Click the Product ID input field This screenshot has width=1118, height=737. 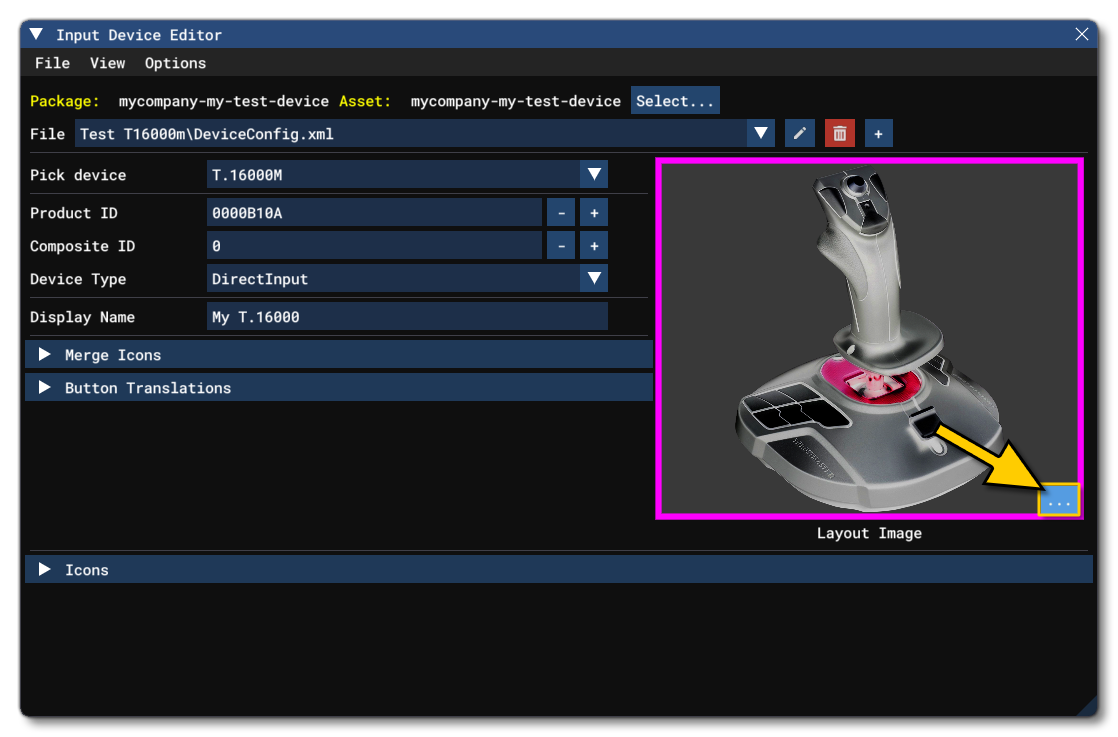pyautogui.click(x=374, y=213)
